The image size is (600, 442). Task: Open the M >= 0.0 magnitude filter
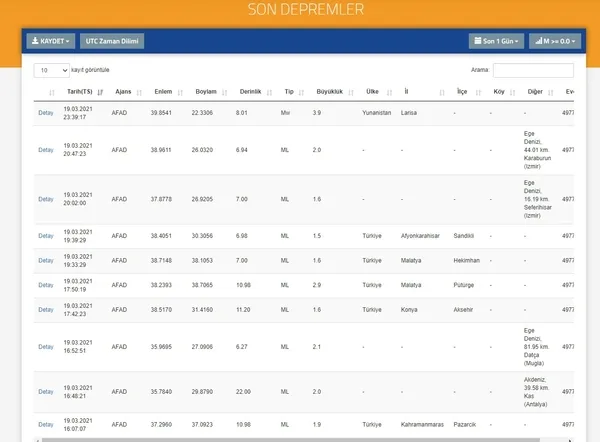coord(554,41)
